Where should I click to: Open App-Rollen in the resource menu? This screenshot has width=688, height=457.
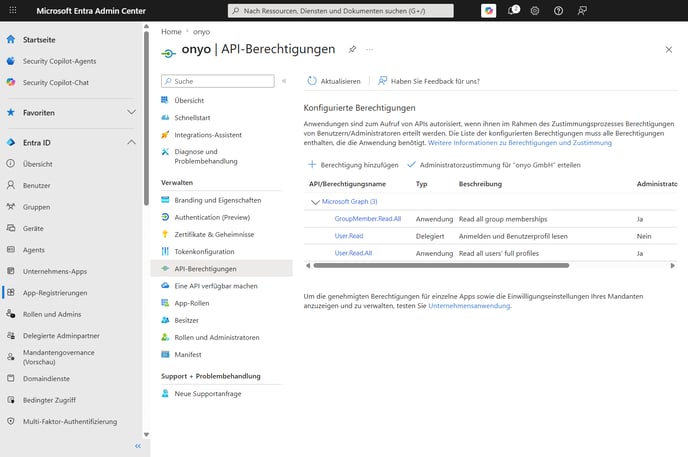pos(191,303)
